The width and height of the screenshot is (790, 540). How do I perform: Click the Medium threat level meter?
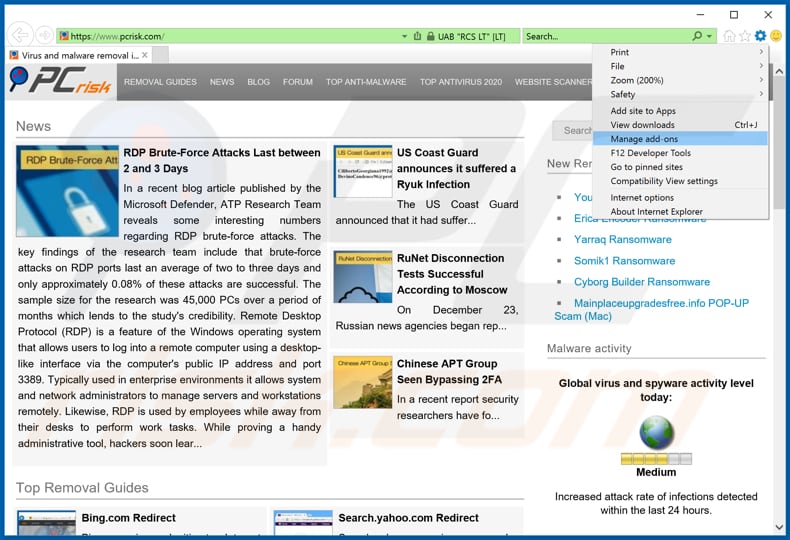click(x=656, y=459)
